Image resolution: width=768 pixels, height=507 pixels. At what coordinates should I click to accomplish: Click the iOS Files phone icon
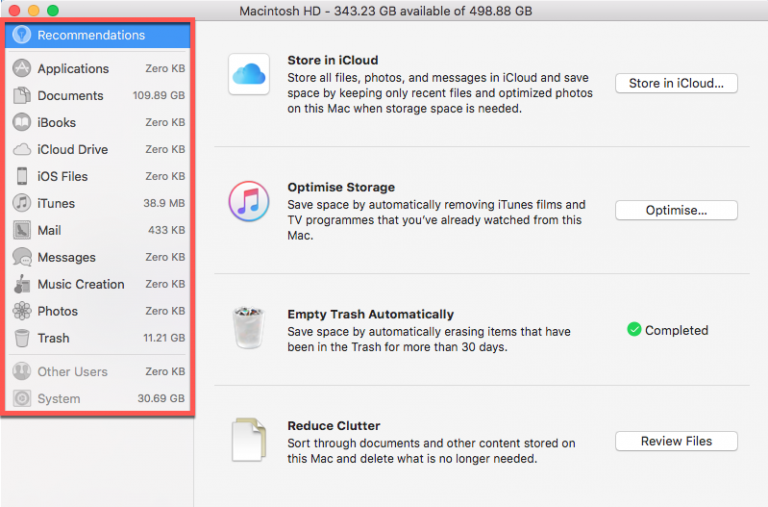tap(22, 176)
